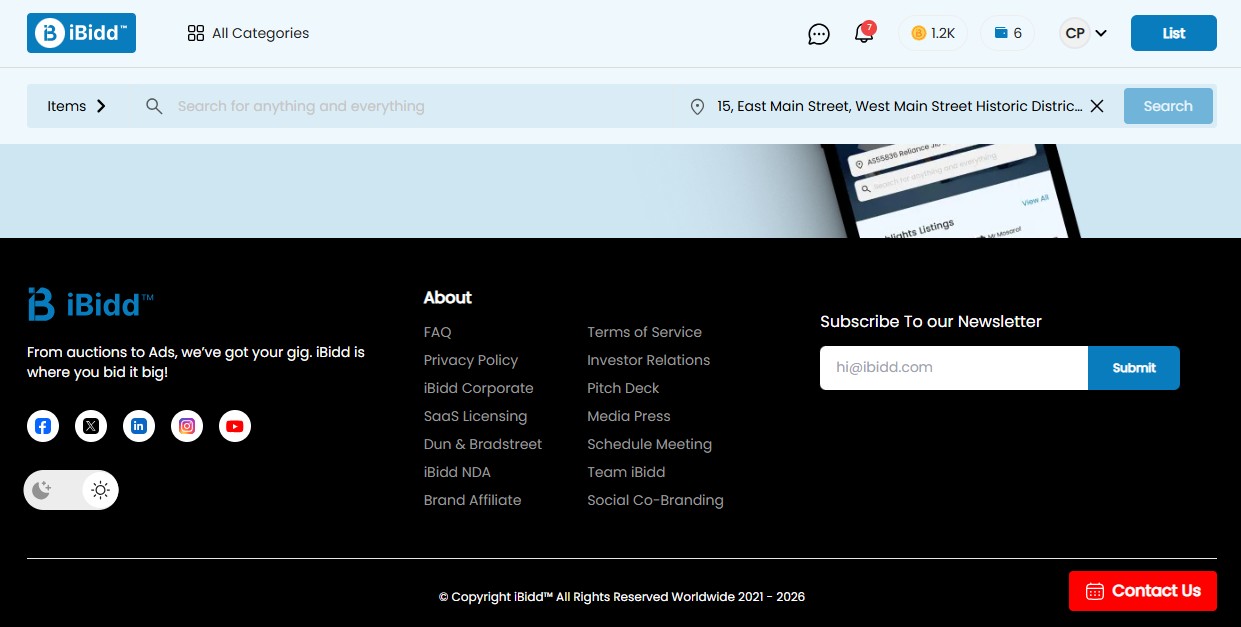This screenshot has width=1241, height=627.
Task: Expand the Items search type selector
Action: (77, 106)
